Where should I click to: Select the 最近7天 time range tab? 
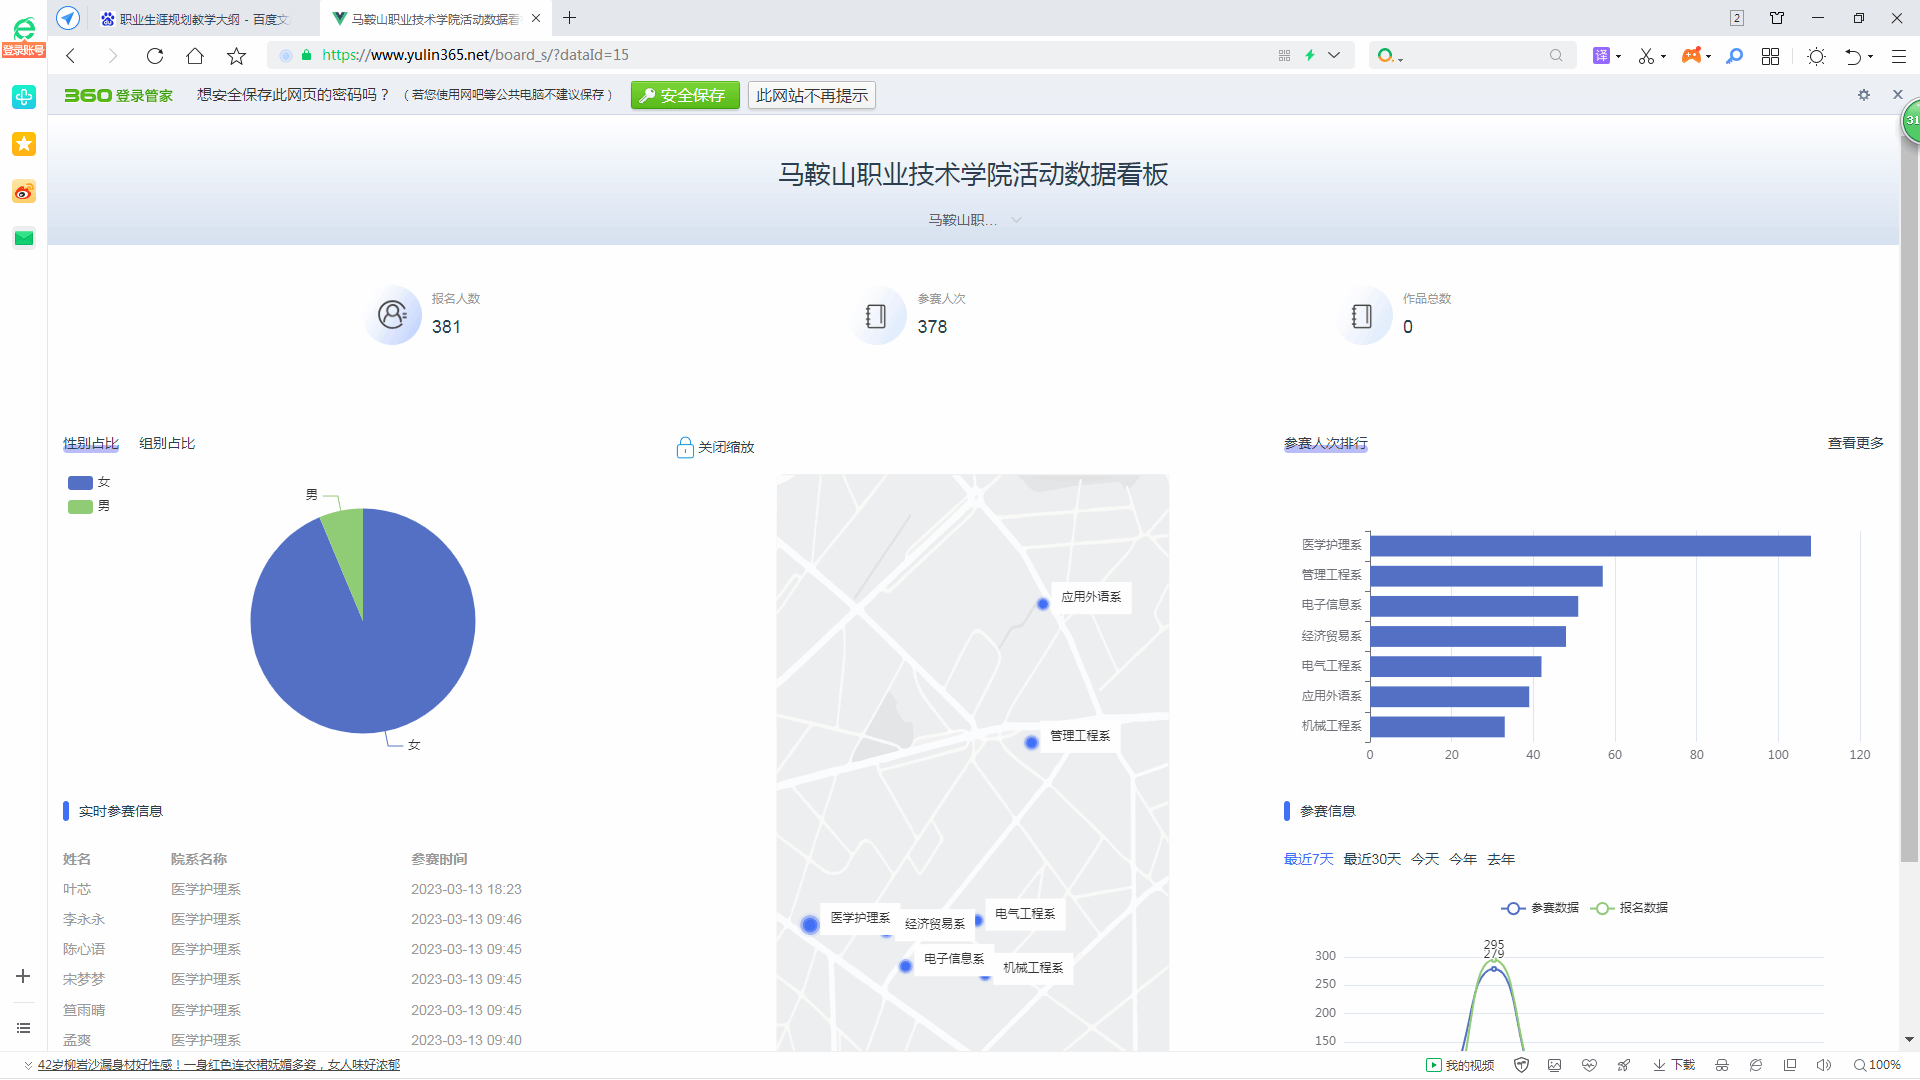(1309, 859)
